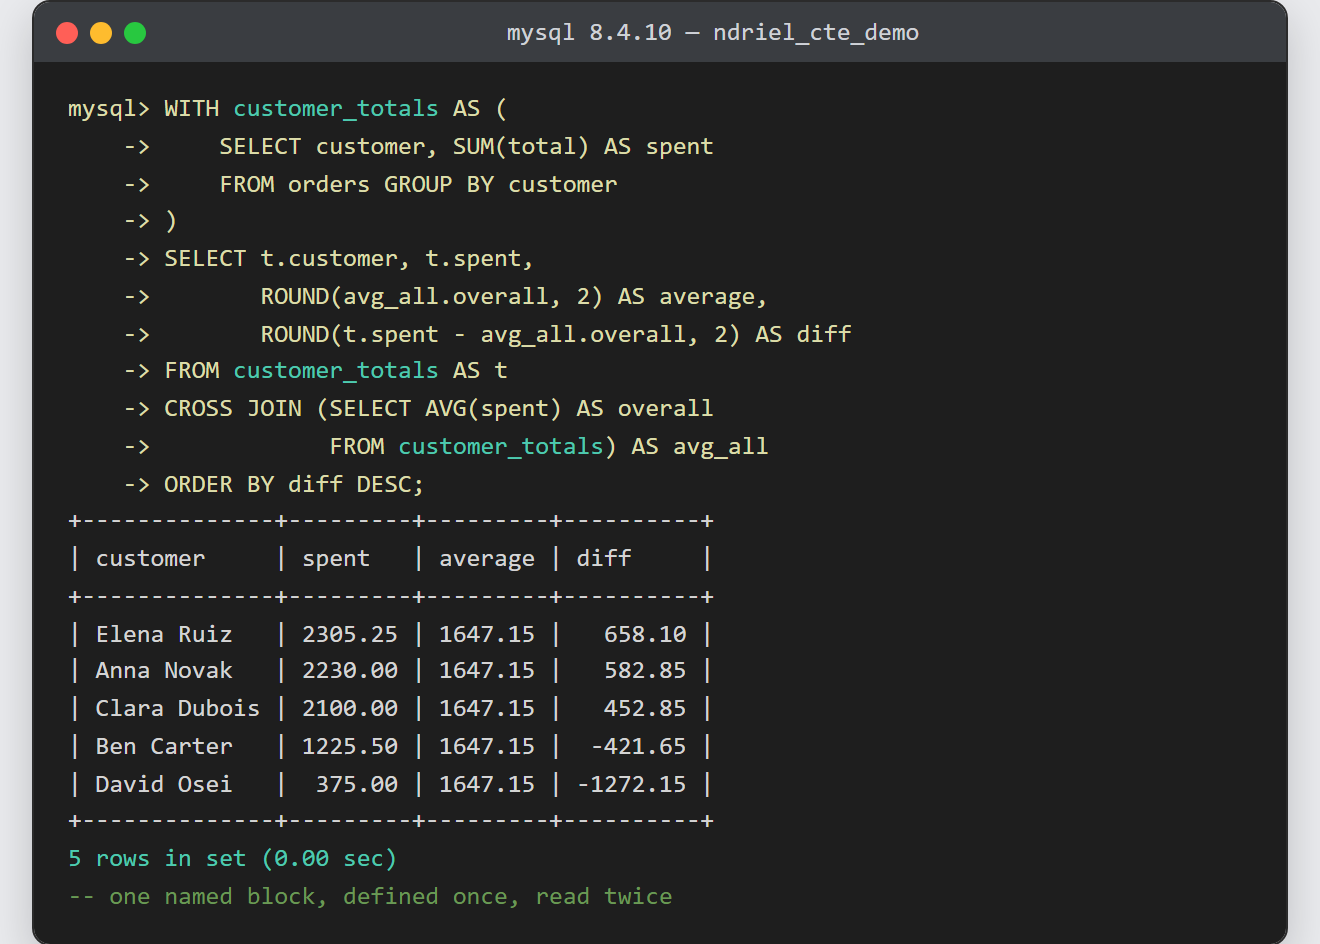
Task: Click the diff value '-1272.15'
Action: point(632,784)
